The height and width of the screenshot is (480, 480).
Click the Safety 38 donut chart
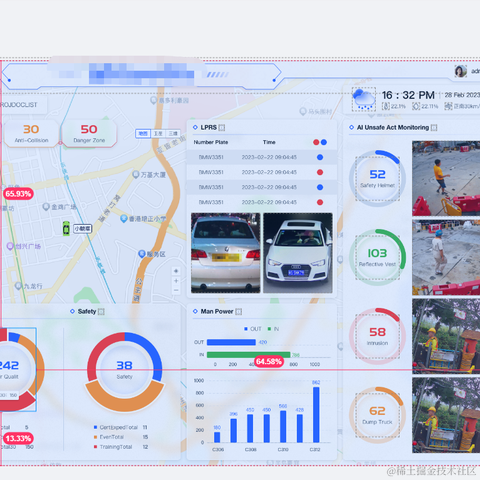point(125,372)
